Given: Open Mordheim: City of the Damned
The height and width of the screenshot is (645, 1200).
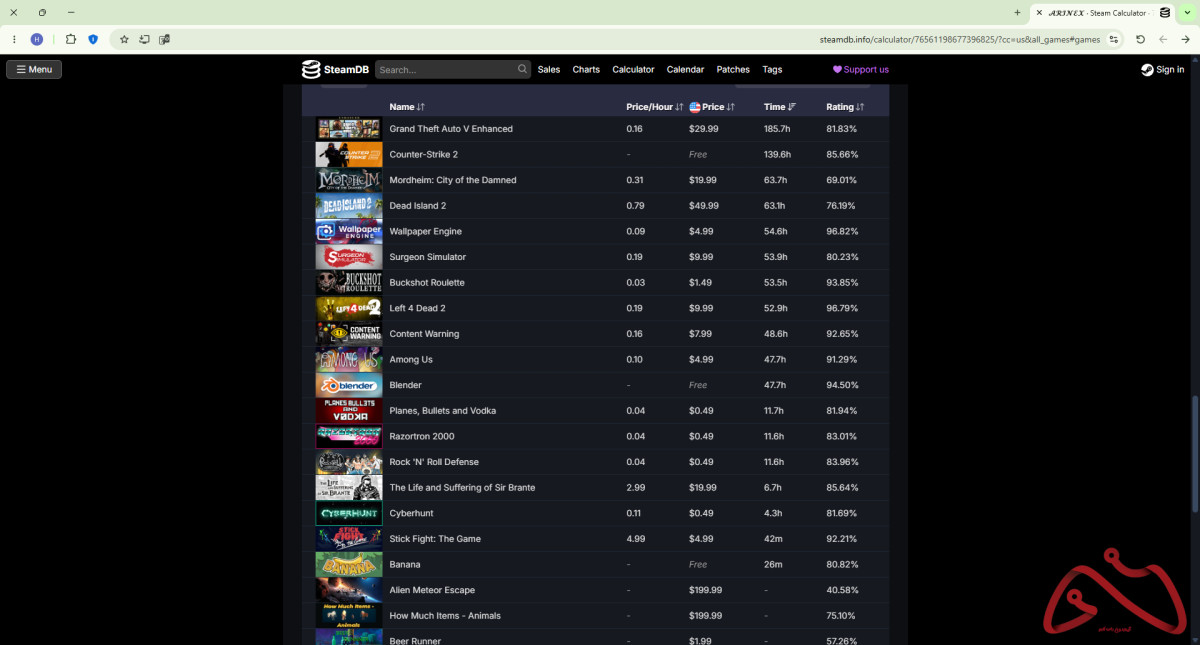Looking at the screenshot, I should [453, 180].
